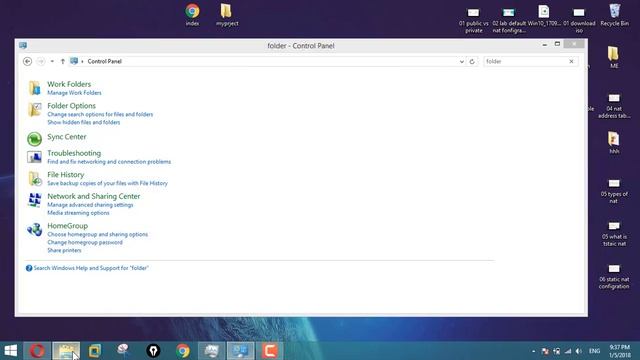Click the network signal tray icon
The height and width of the screenshot is (360, 640).
[x=568, y=351]
